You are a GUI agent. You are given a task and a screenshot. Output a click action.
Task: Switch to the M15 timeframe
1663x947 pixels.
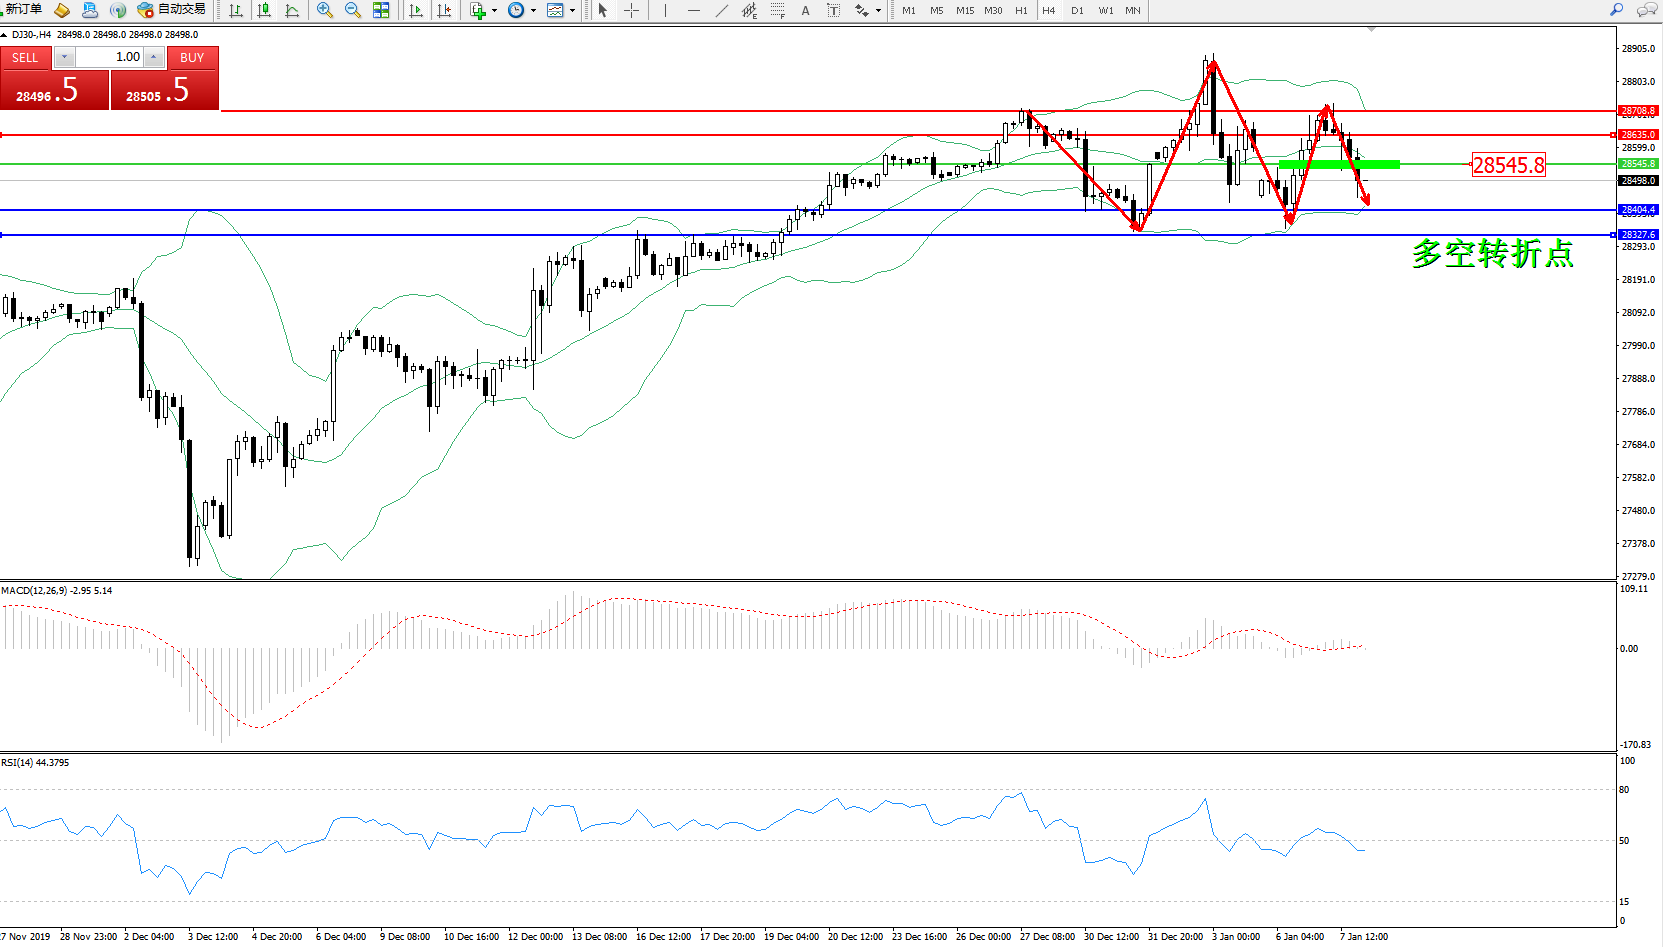click(964, 11)
